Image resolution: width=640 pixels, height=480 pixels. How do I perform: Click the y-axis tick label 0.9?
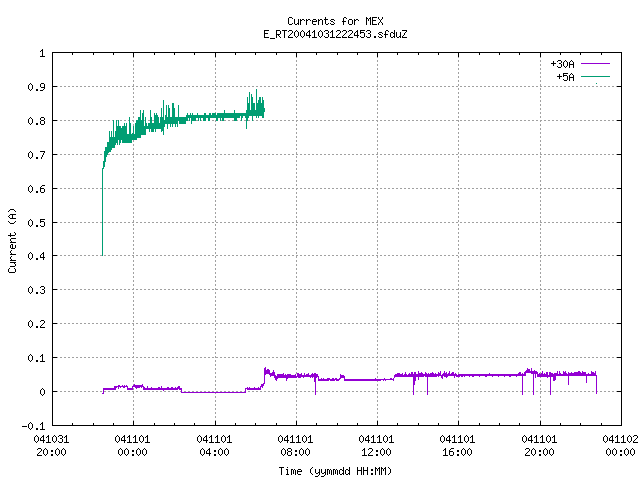(36, 87)
